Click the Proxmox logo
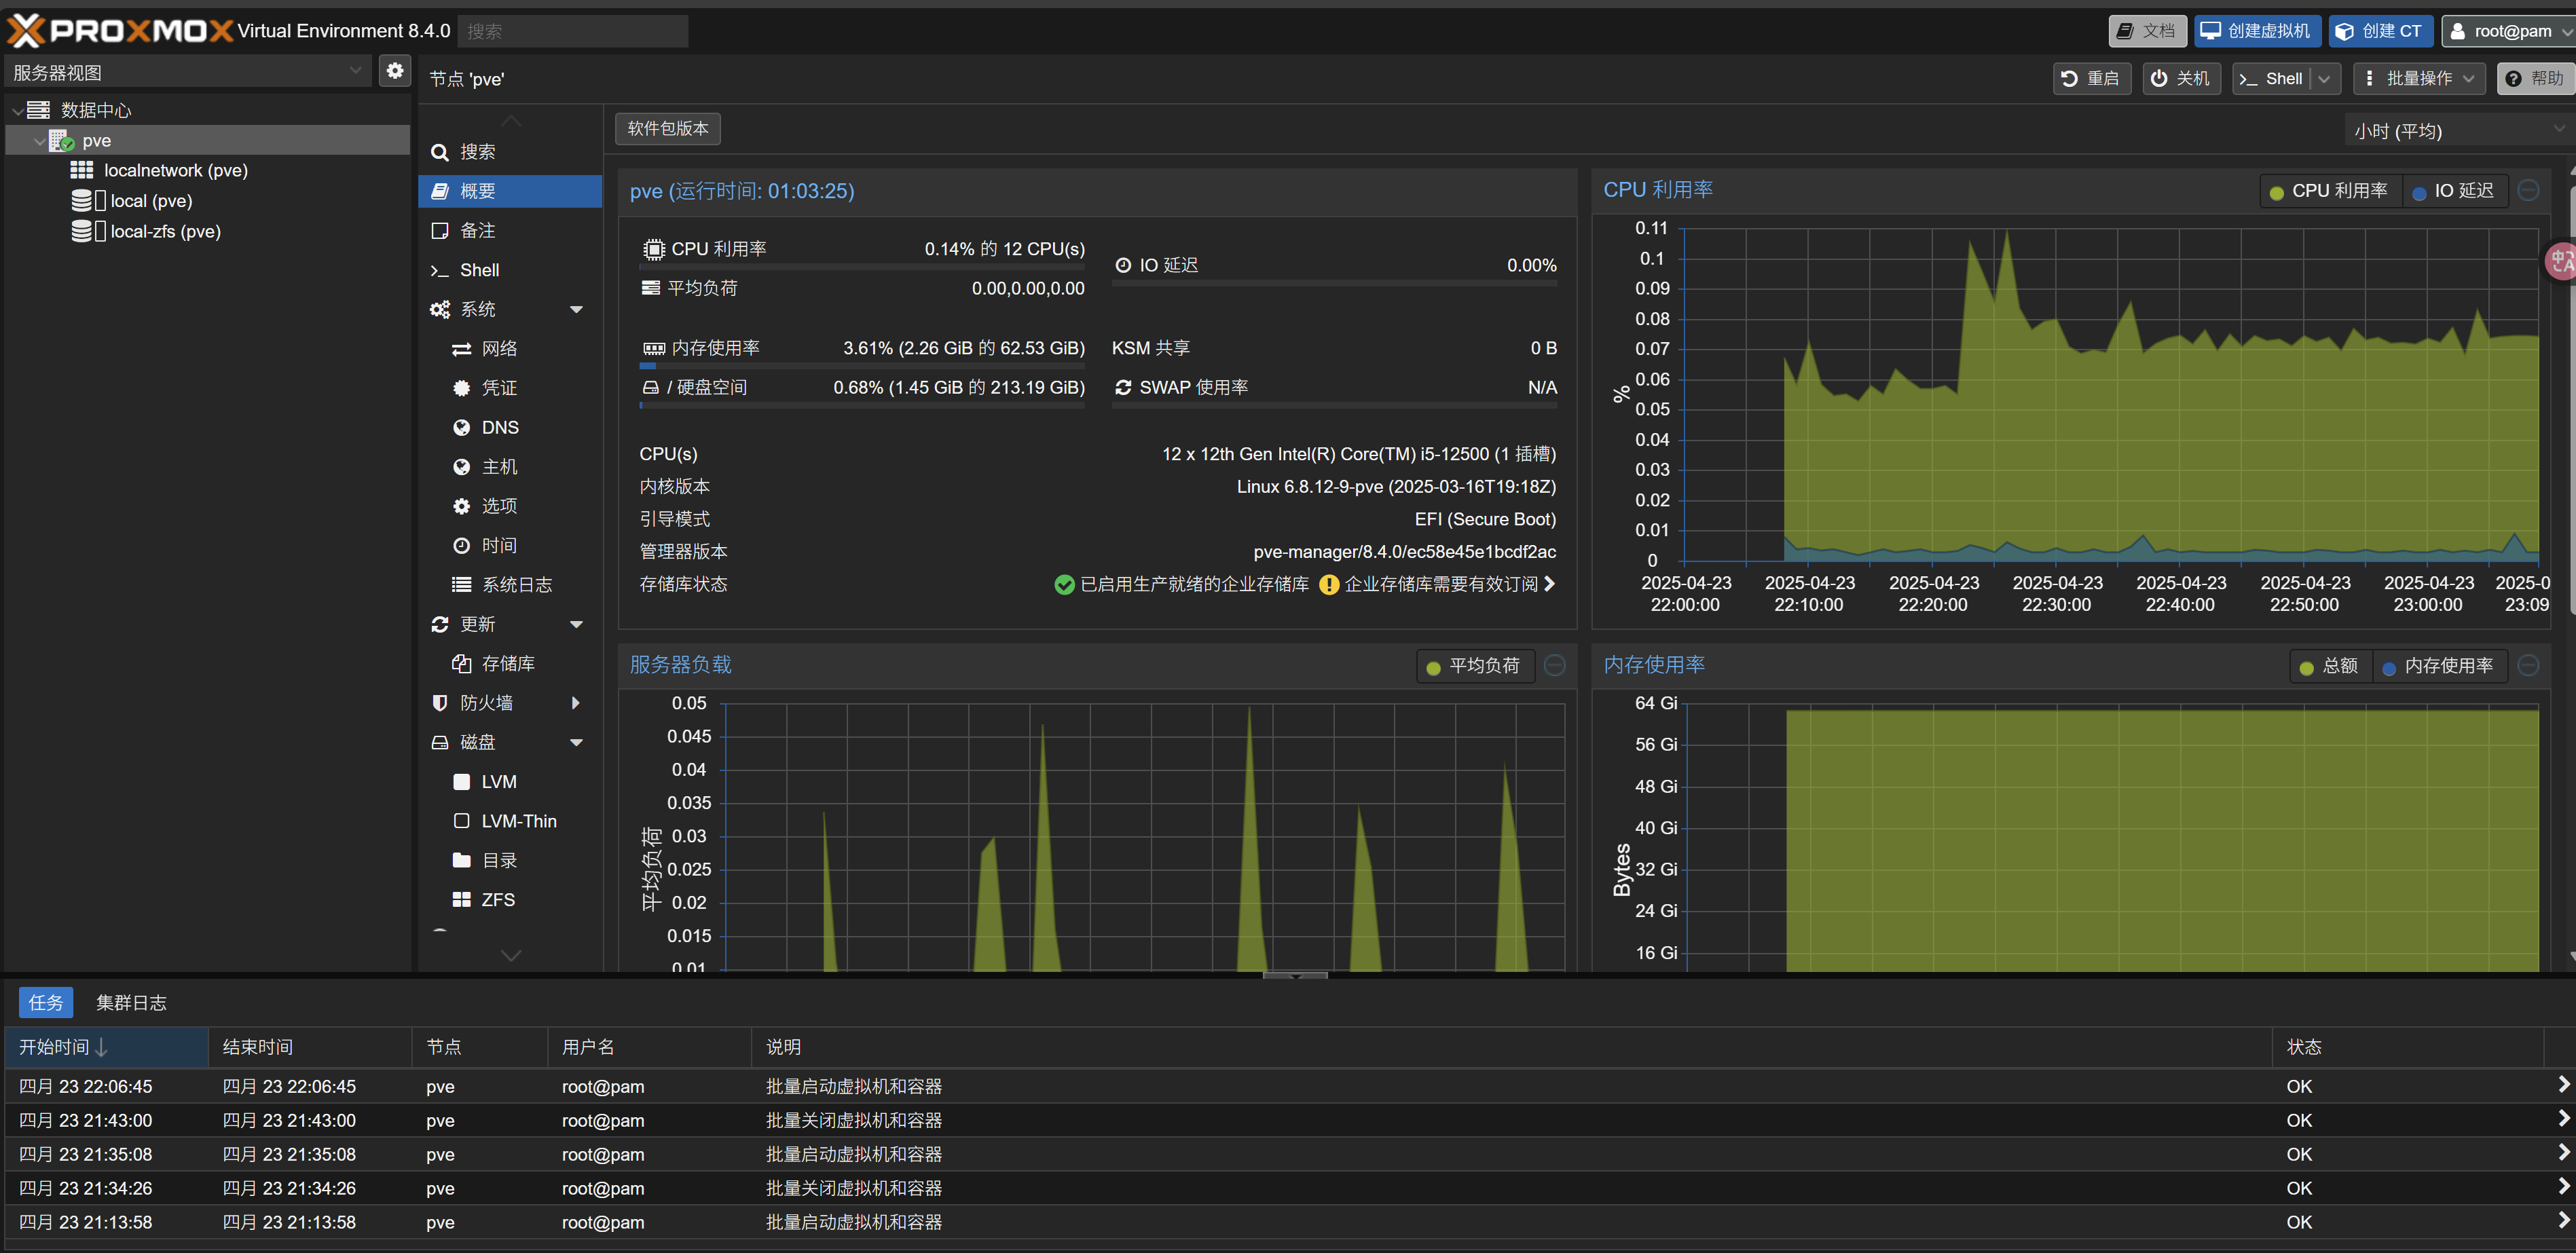 click(120, 30)
